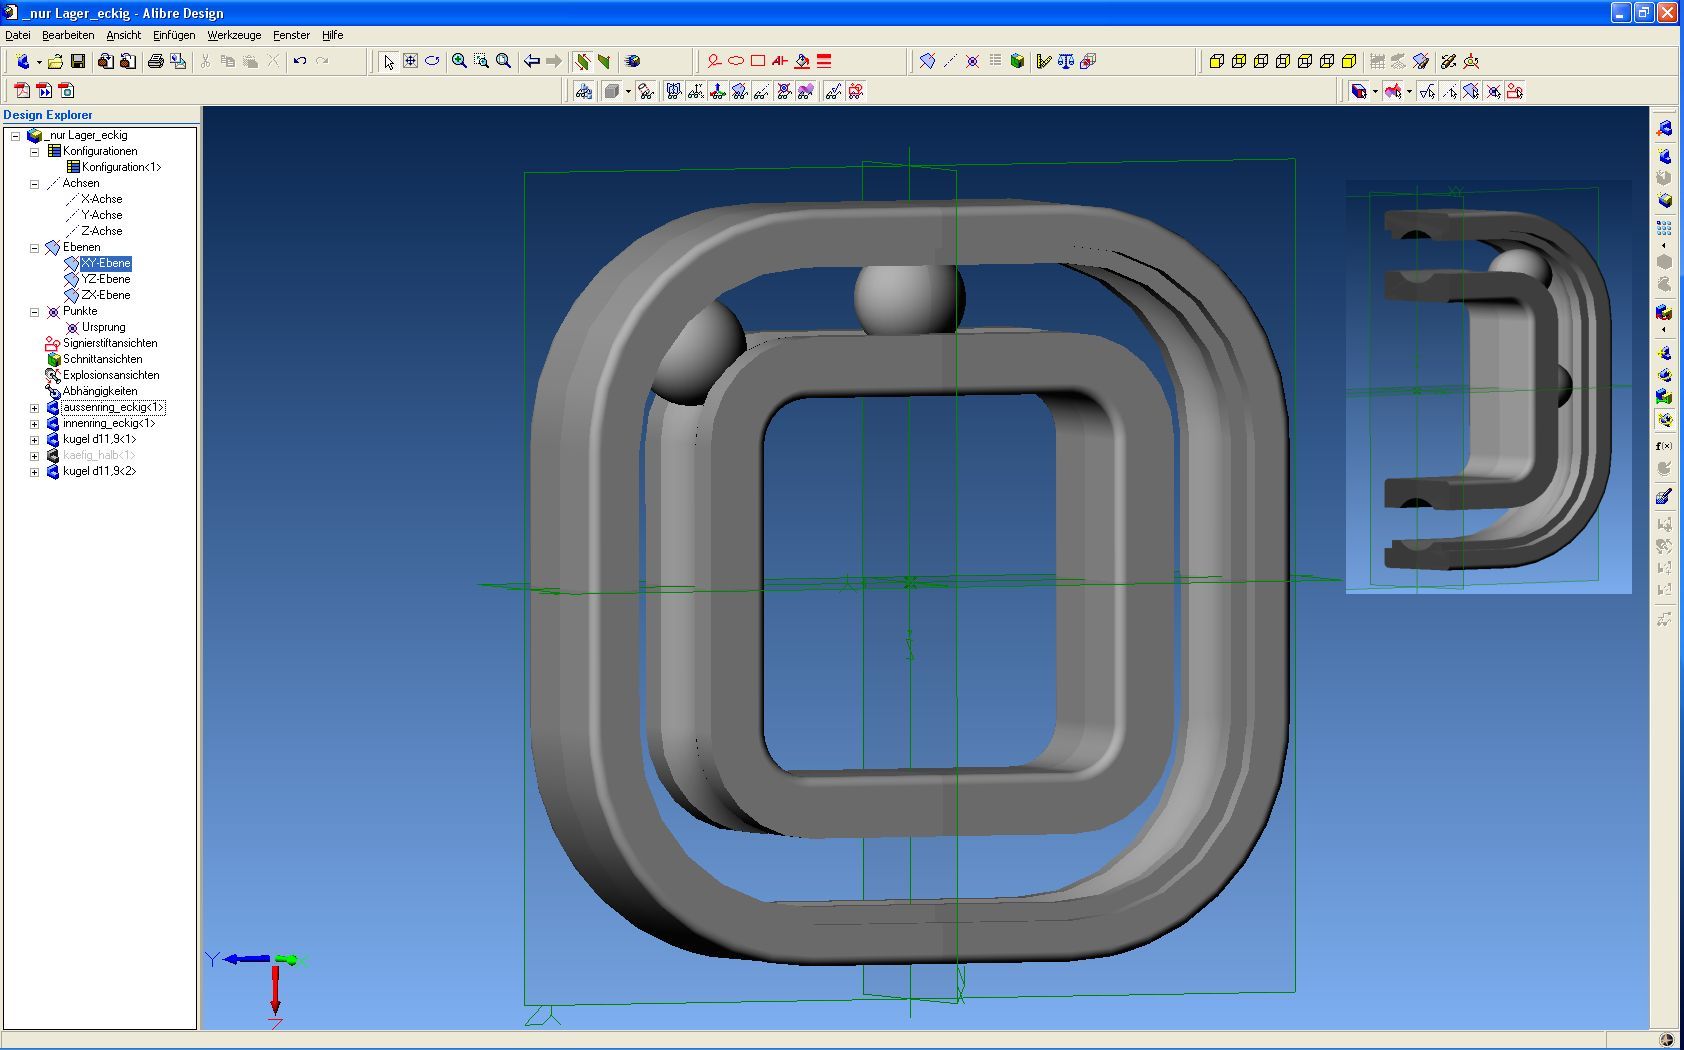The width and height of the screenshot is (1684, 1050).
Task: Toggle the green flag view icon
Action: pos(604,62)
